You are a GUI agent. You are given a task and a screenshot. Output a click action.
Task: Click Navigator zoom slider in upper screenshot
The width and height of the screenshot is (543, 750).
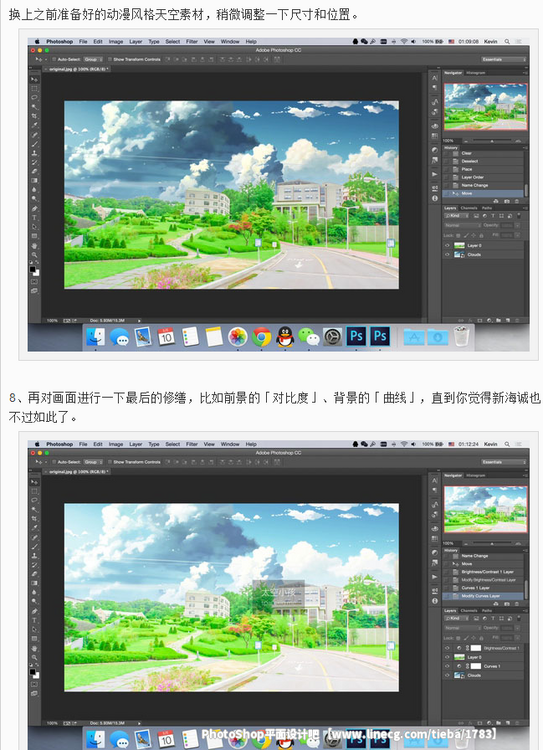pyautogui.click(x=492, y=141)
